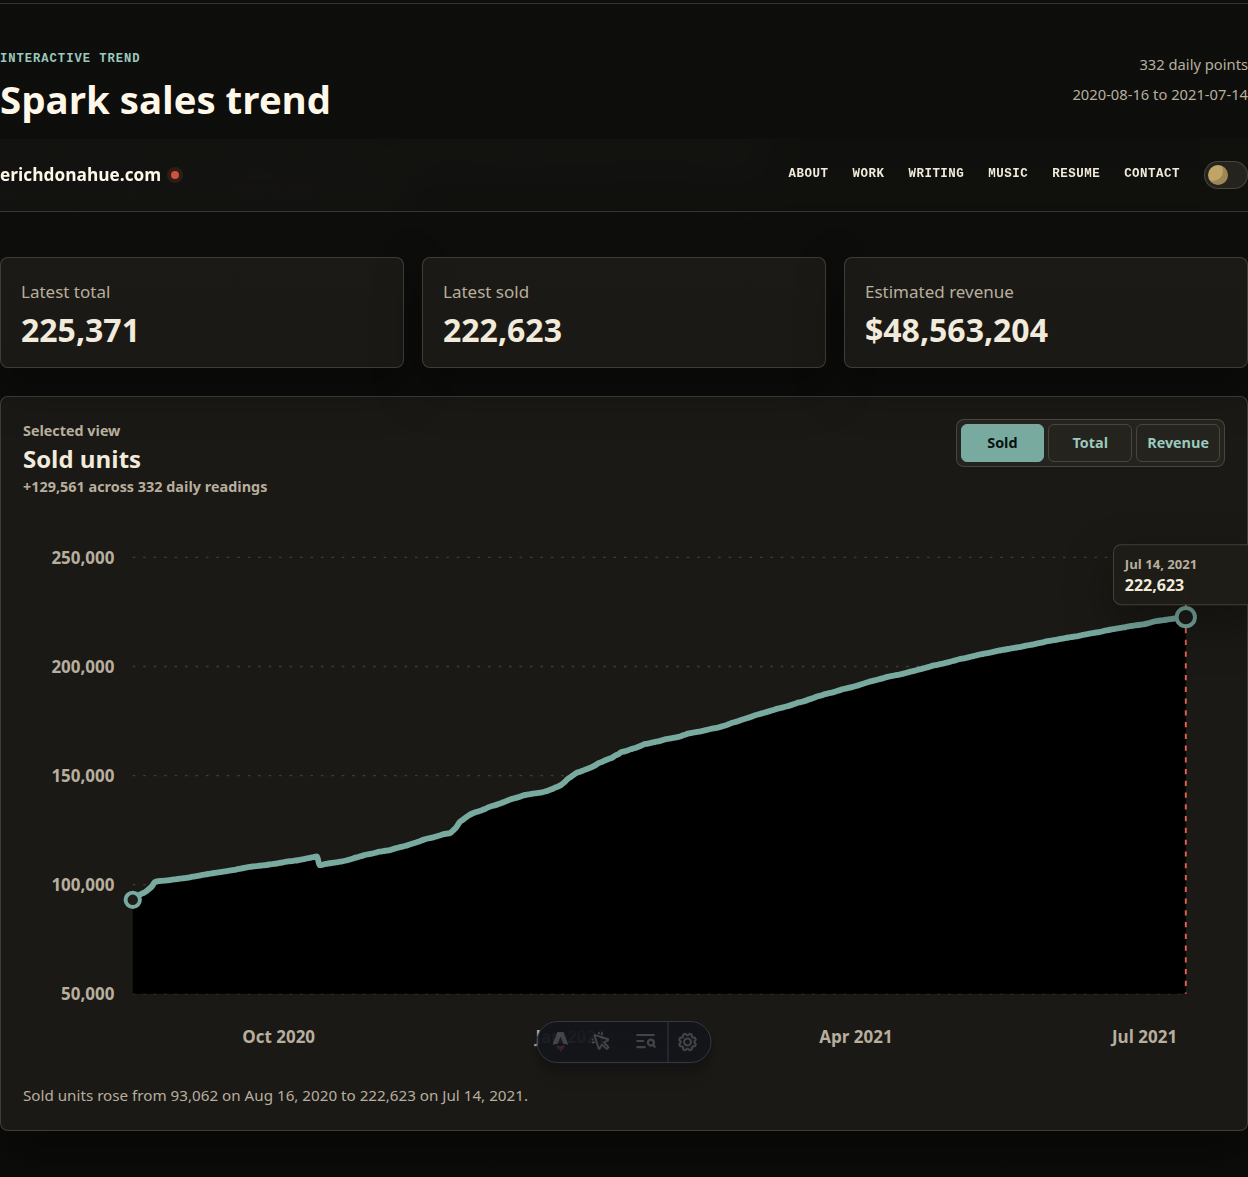Screen dimensions: 1248x1177
Task: Open the CONTACT nav link
Action: click(1152, 173)
